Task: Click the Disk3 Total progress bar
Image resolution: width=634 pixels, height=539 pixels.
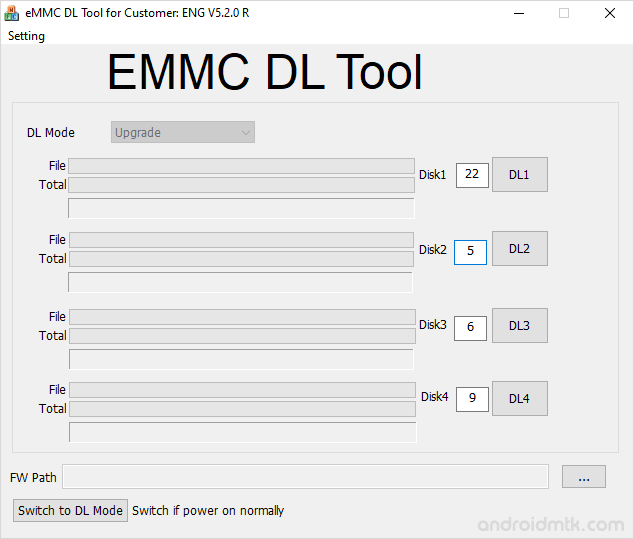Action: coord(243,336)
